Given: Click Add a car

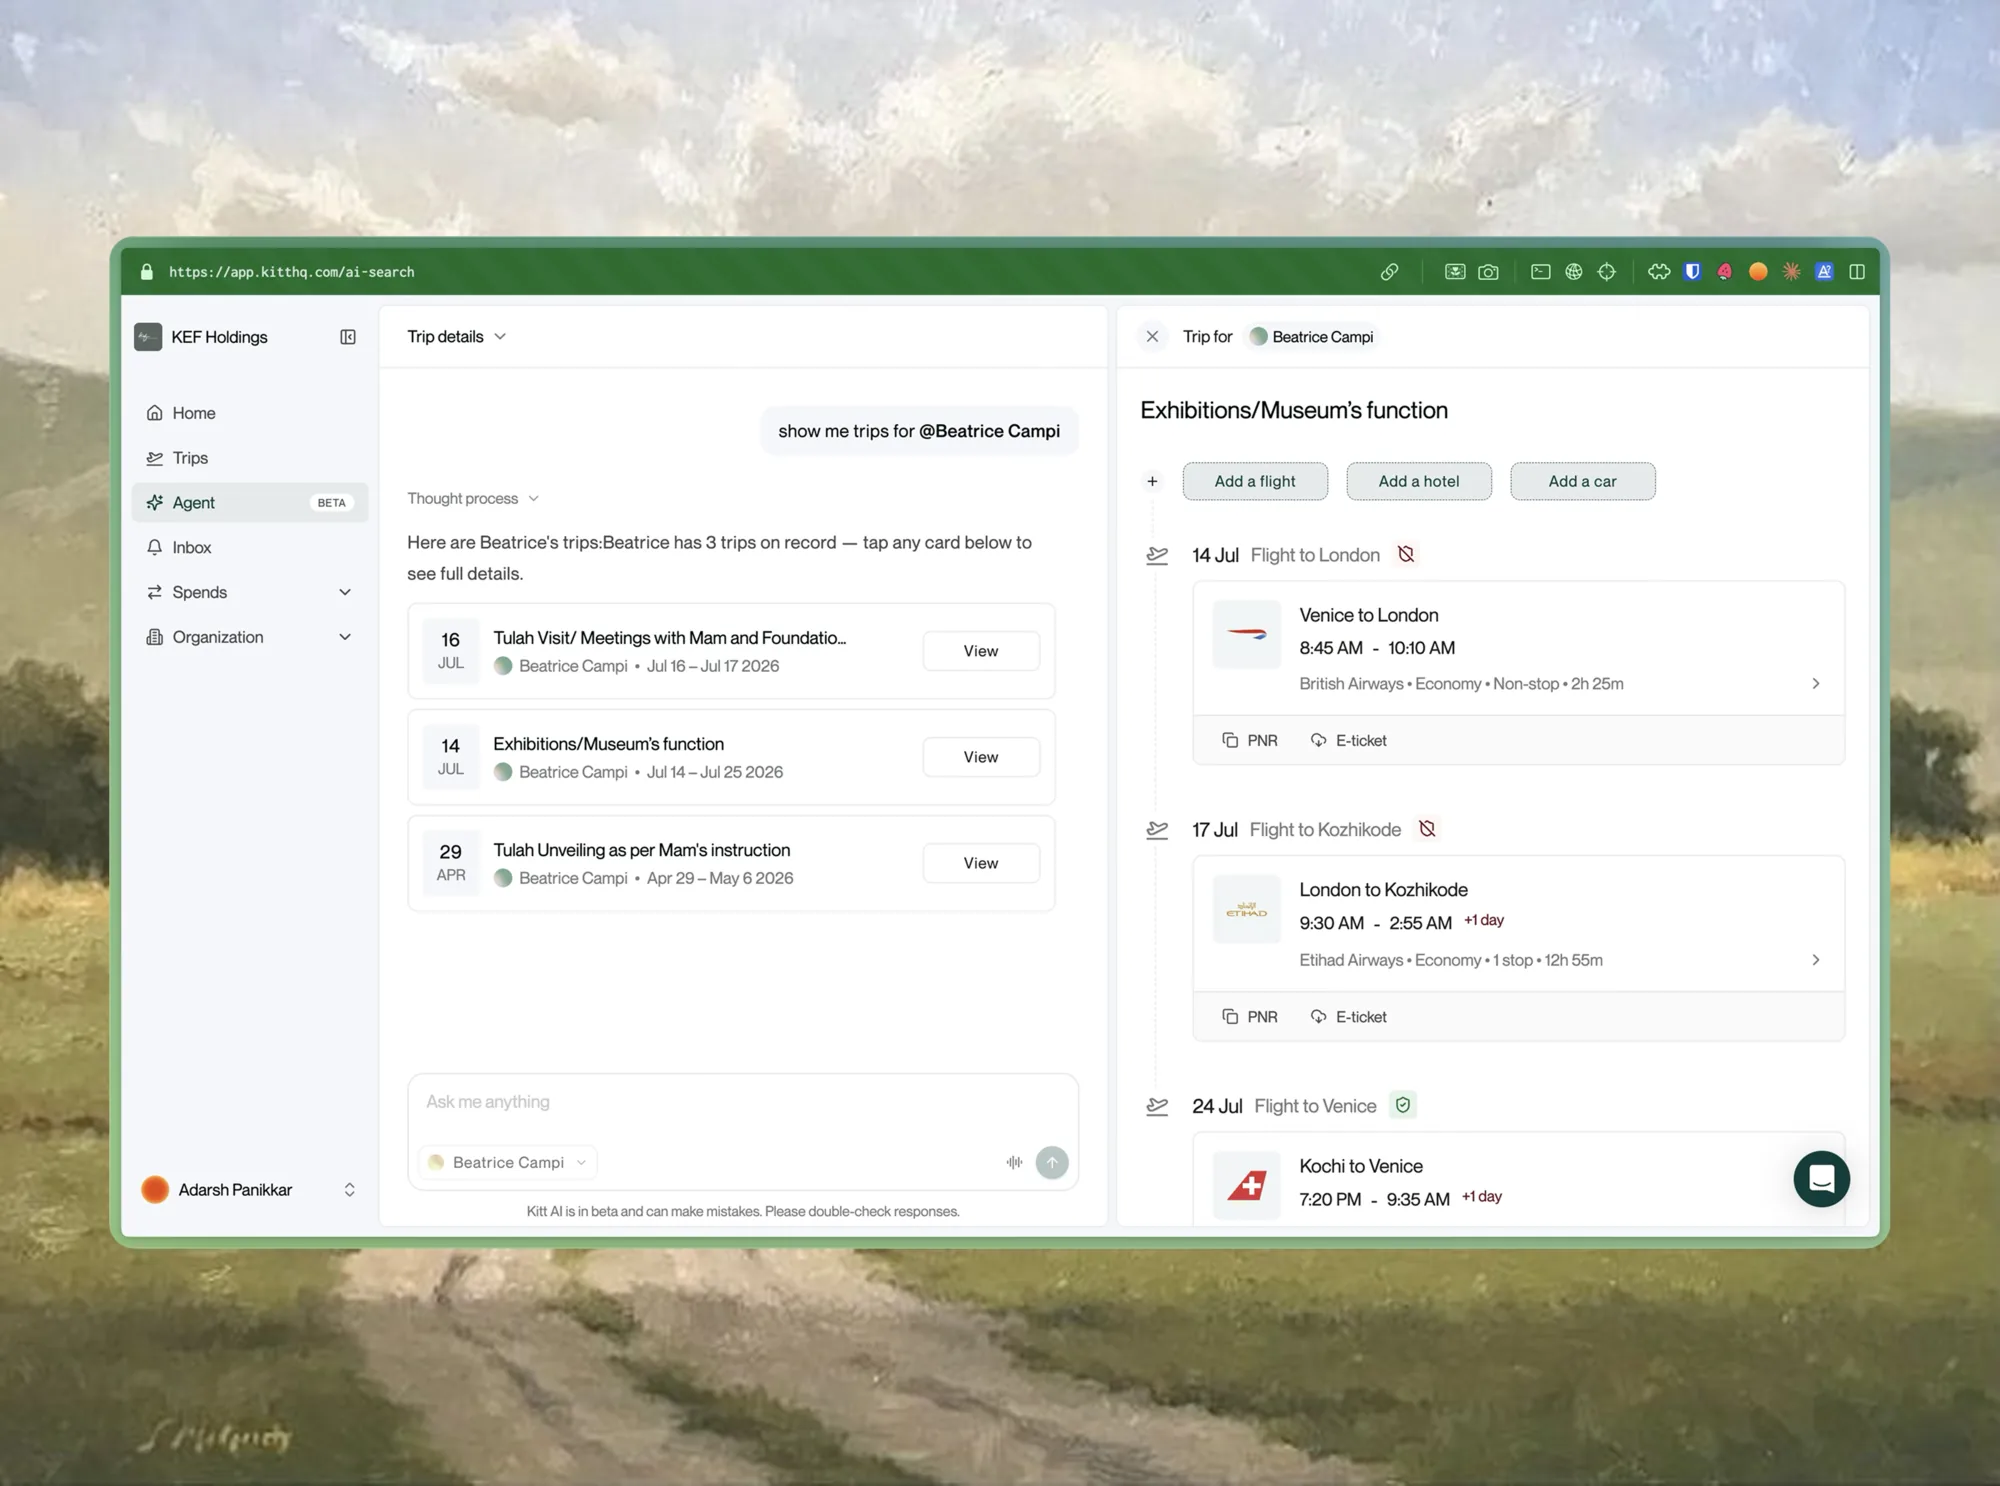Looking at the screenshot, I should pyautogui.click(x=1582, y=481).
